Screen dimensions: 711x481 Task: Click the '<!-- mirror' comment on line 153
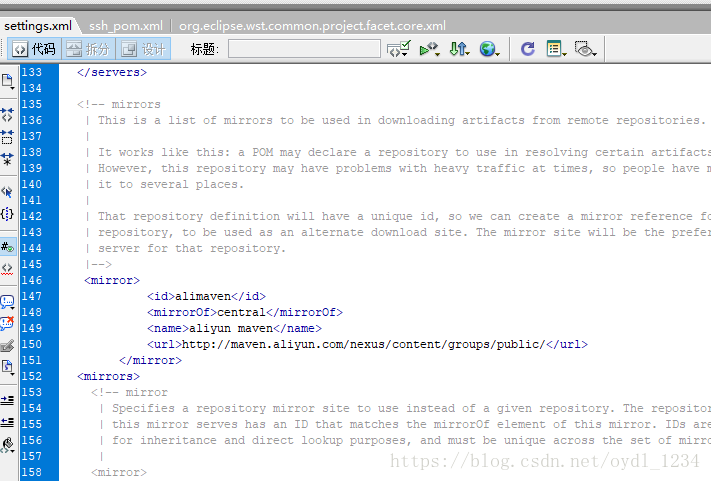point(129,392)
